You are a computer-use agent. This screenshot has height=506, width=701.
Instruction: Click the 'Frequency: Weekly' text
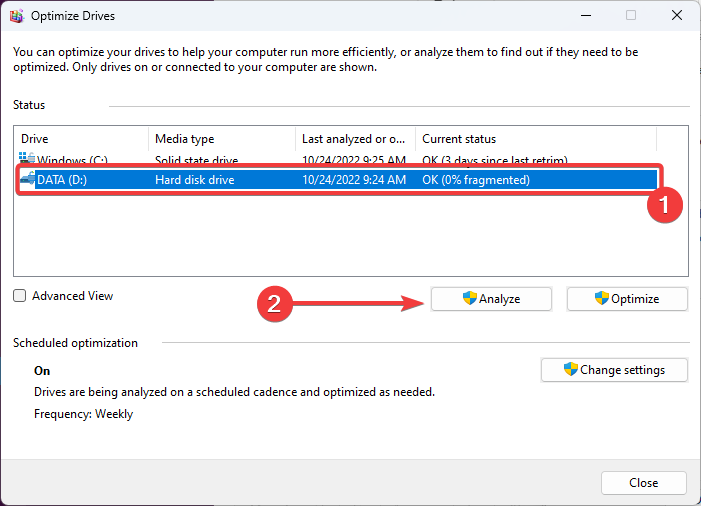(84, 414)
